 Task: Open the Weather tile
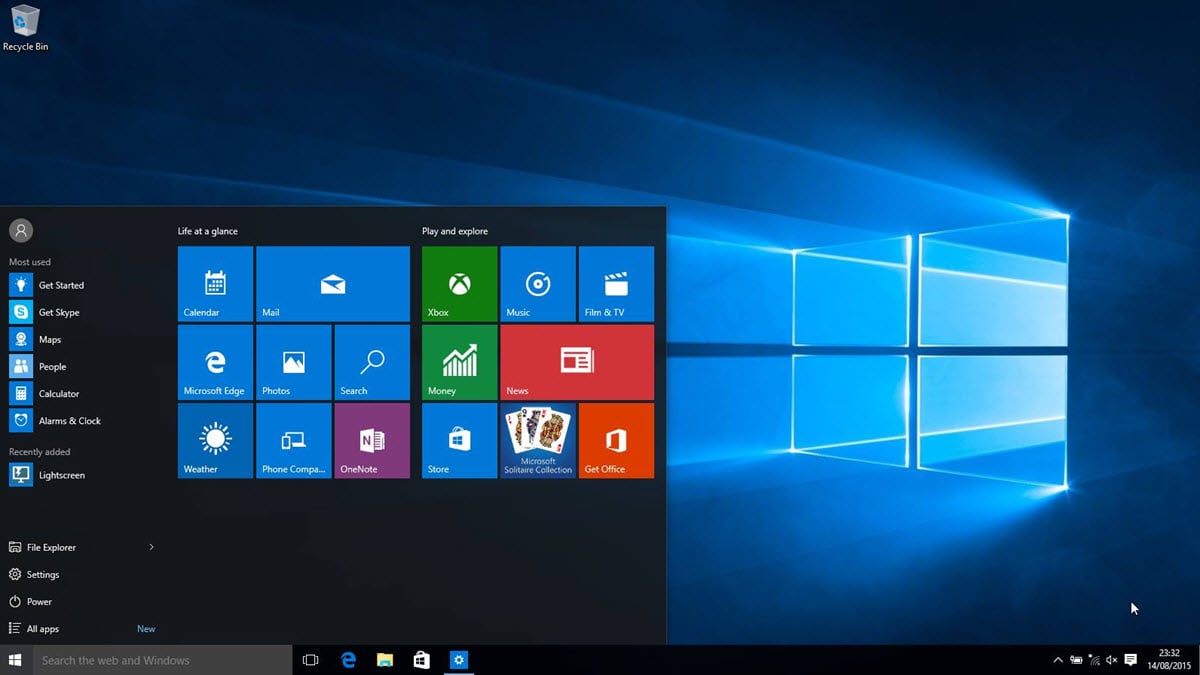[215, 441]
